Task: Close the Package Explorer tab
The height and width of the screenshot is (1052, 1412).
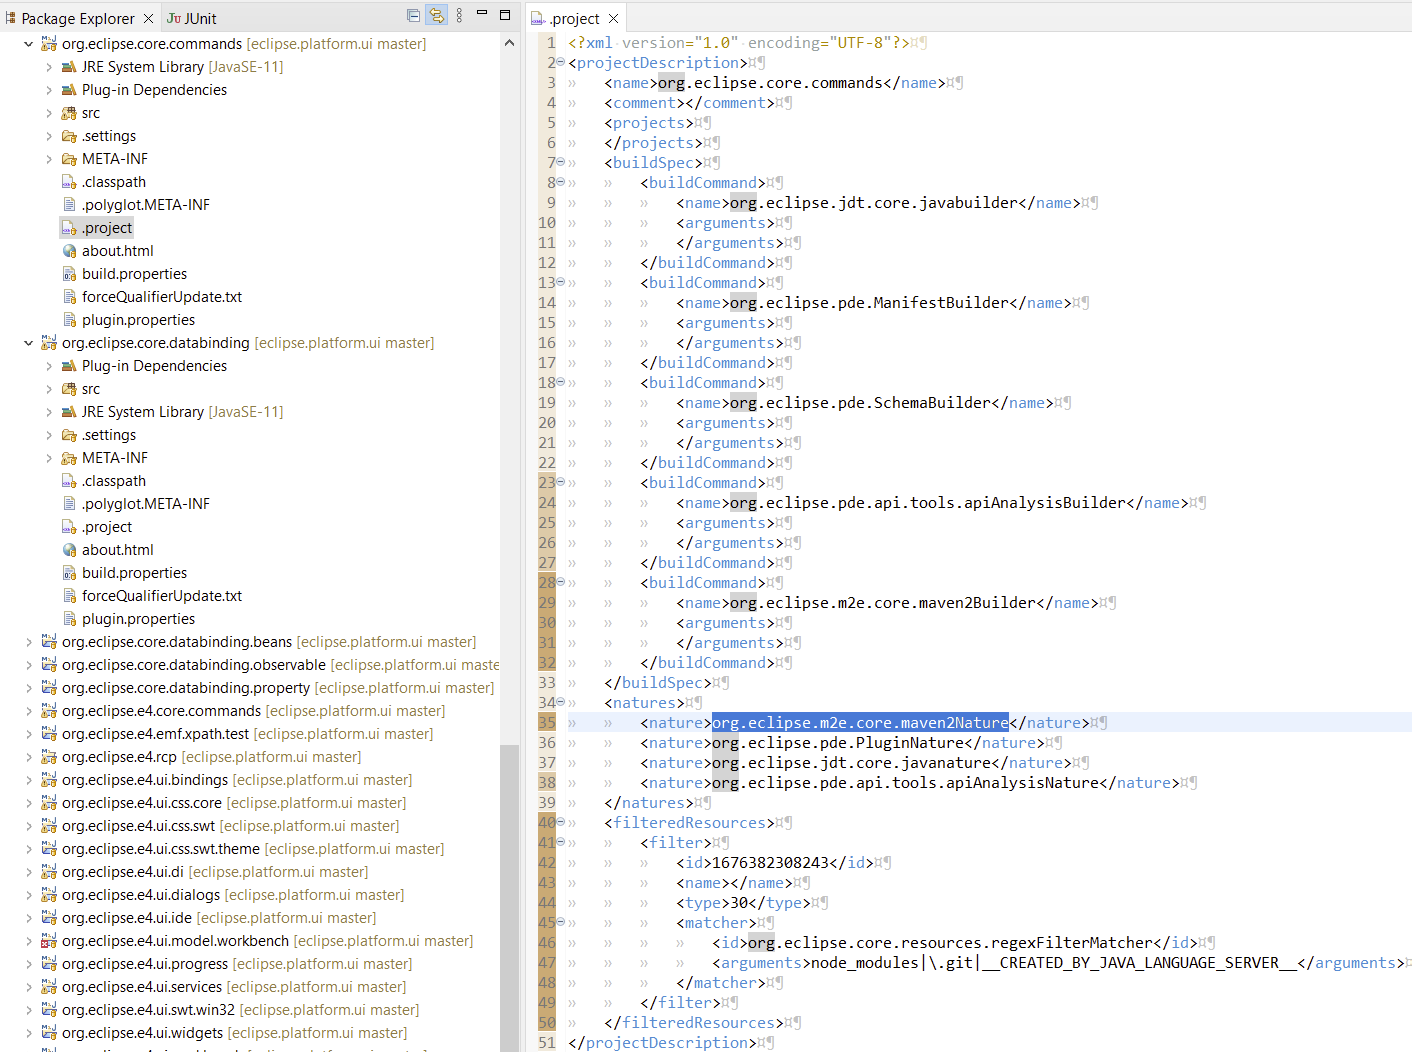Action: [x=148, y=17]
